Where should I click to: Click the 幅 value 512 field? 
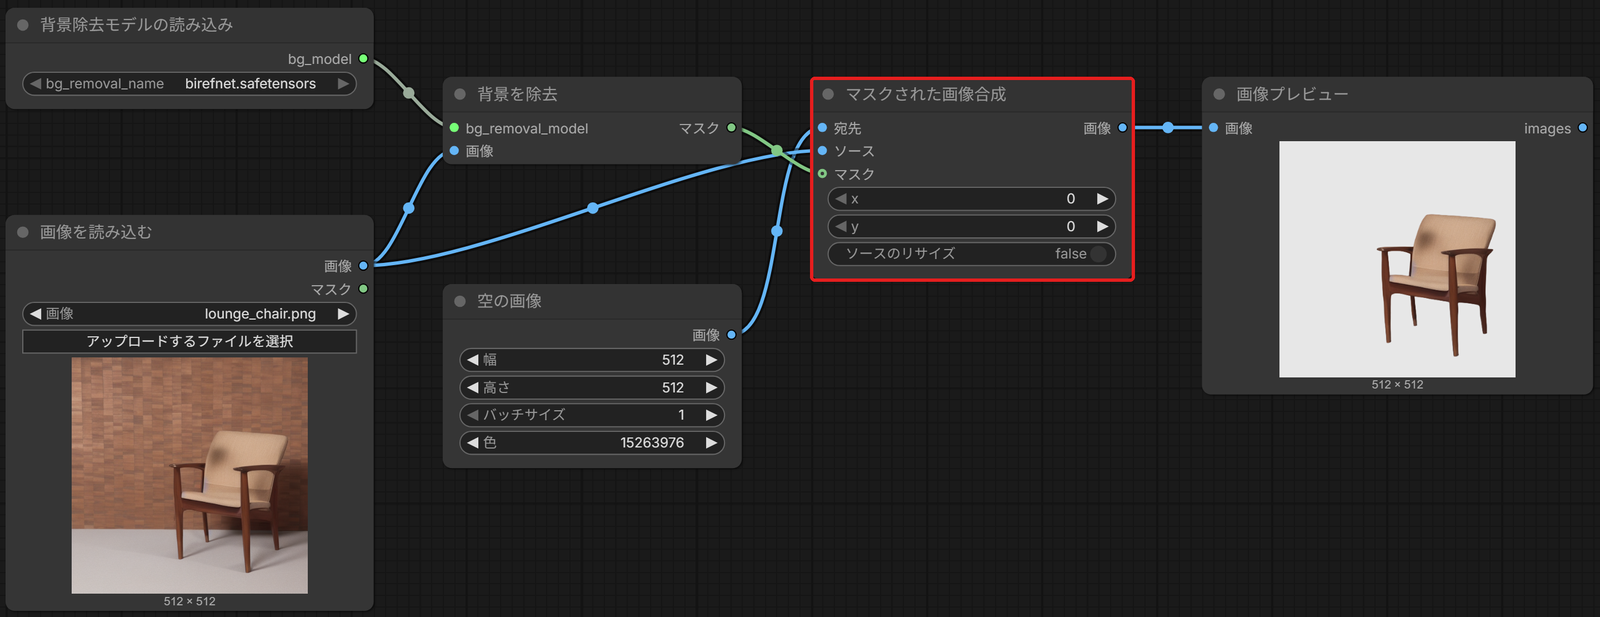[x=592, y=360]
